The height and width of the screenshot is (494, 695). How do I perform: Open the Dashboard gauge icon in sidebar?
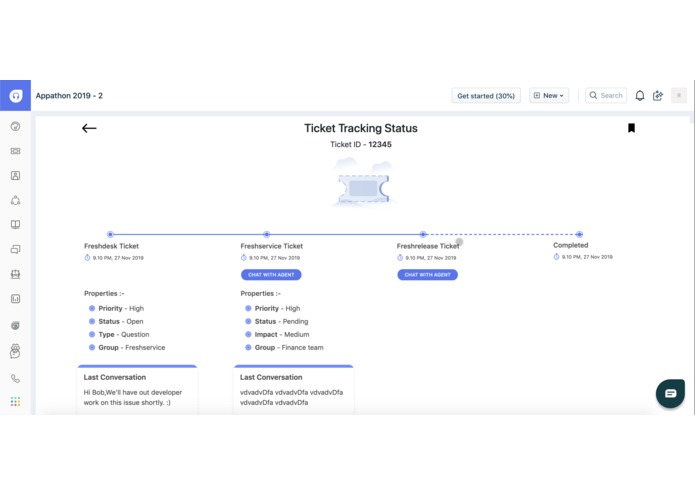click(16, 126)
